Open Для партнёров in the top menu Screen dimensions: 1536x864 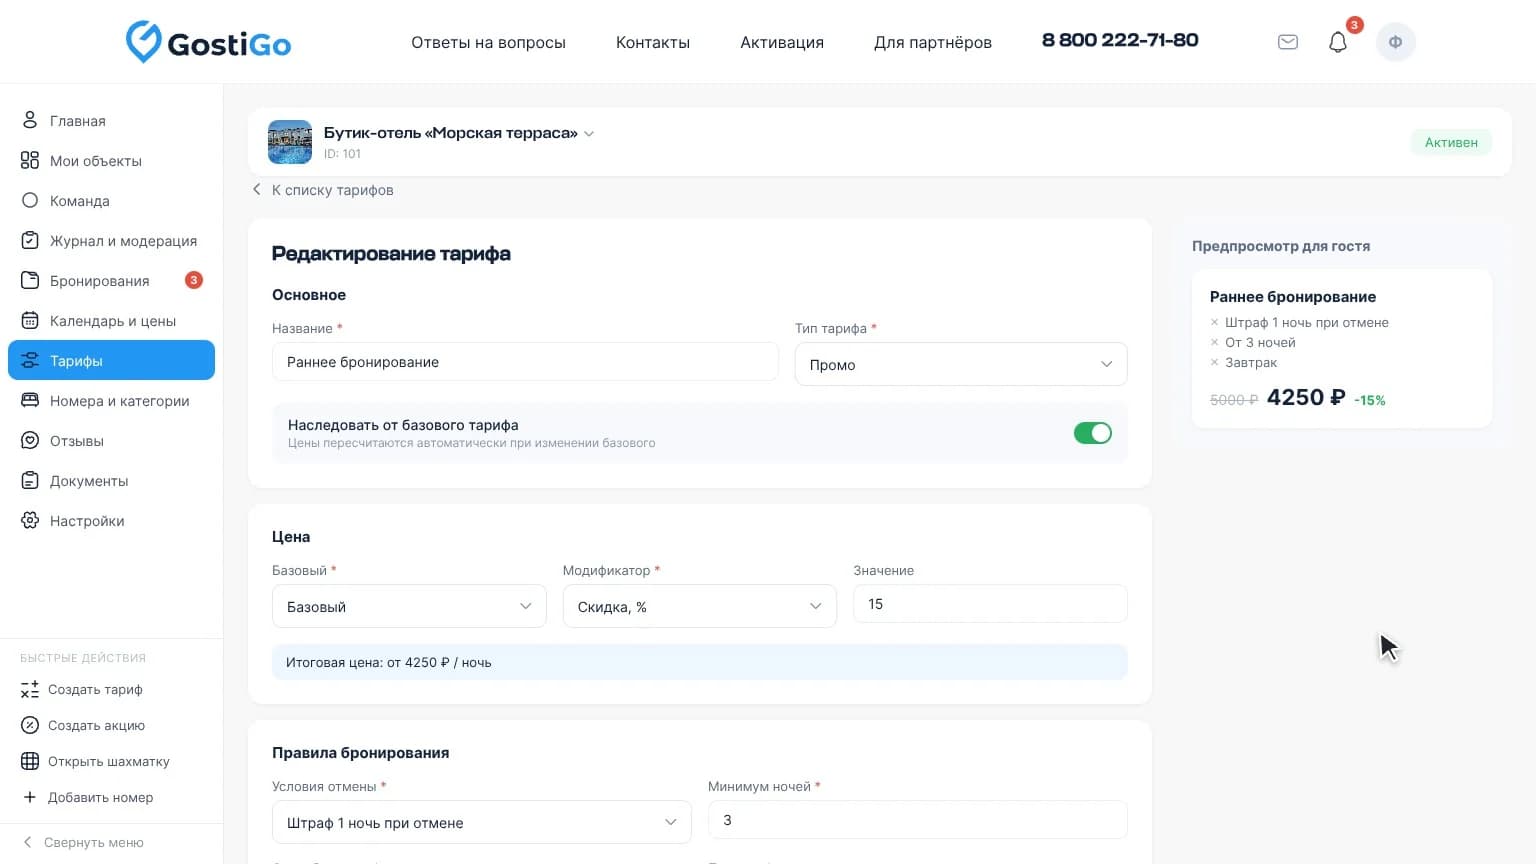(x=933, y=42)
